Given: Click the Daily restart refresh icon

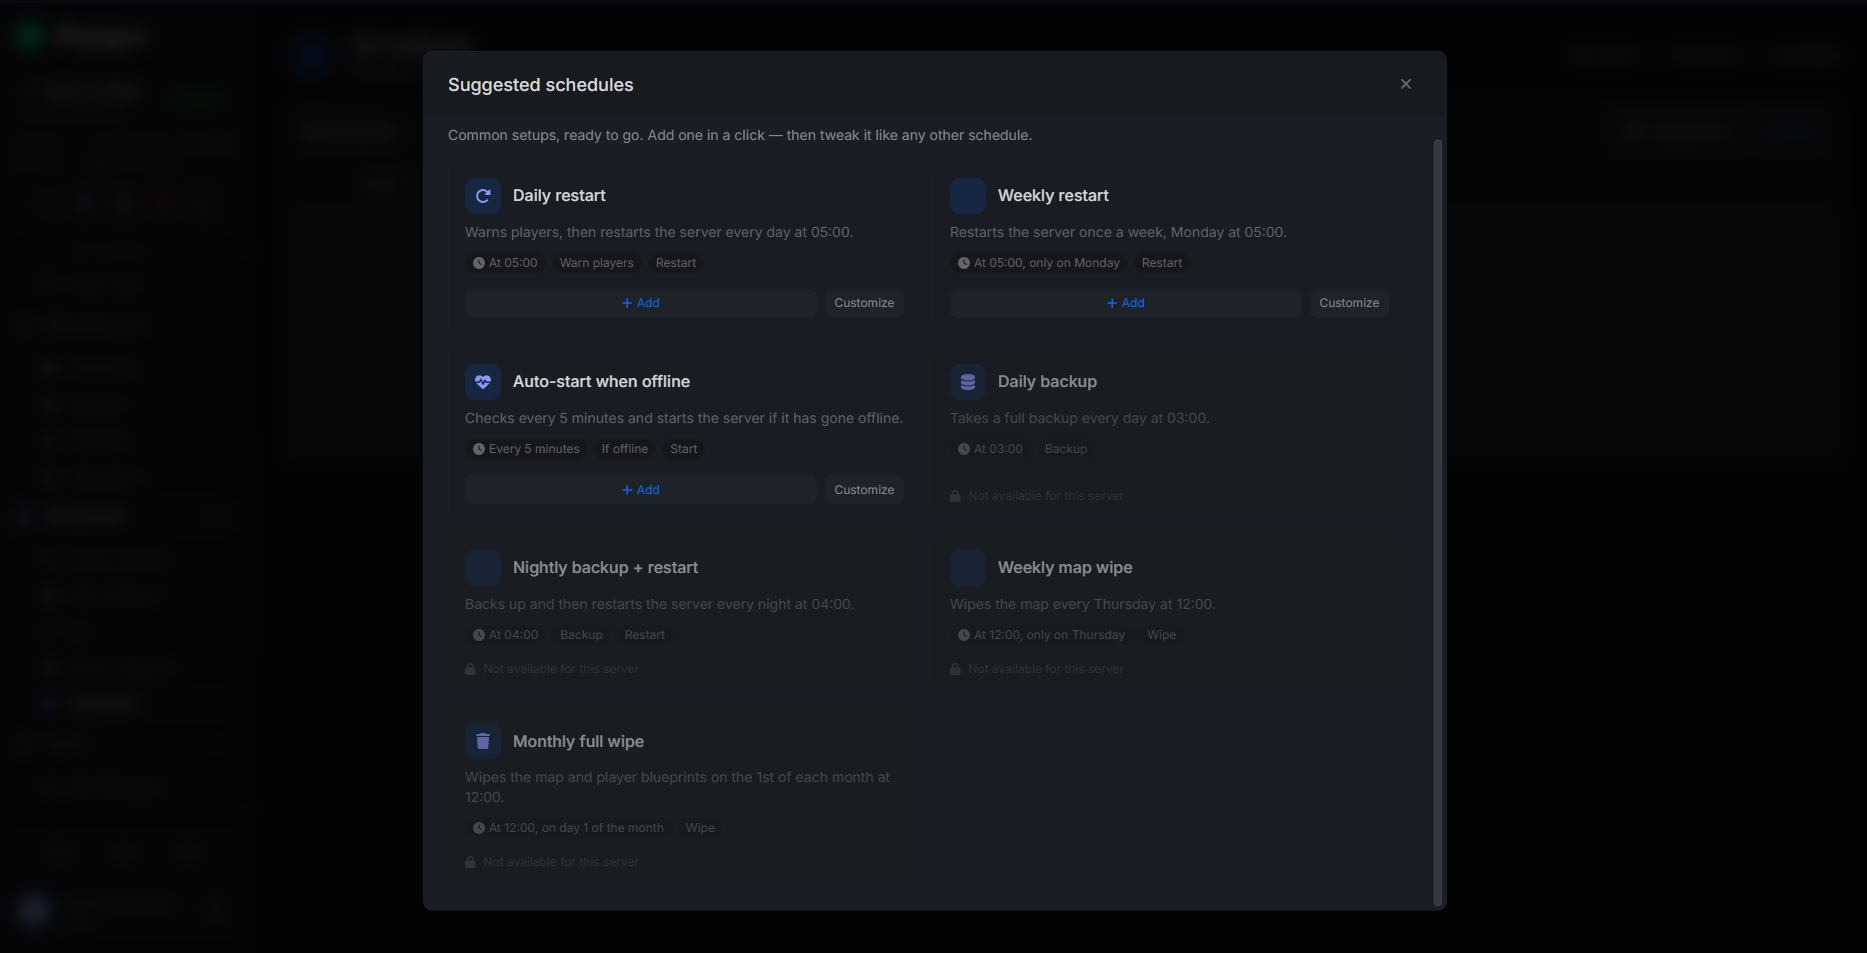Looking at the screenshot, I should tap(483, 196).
